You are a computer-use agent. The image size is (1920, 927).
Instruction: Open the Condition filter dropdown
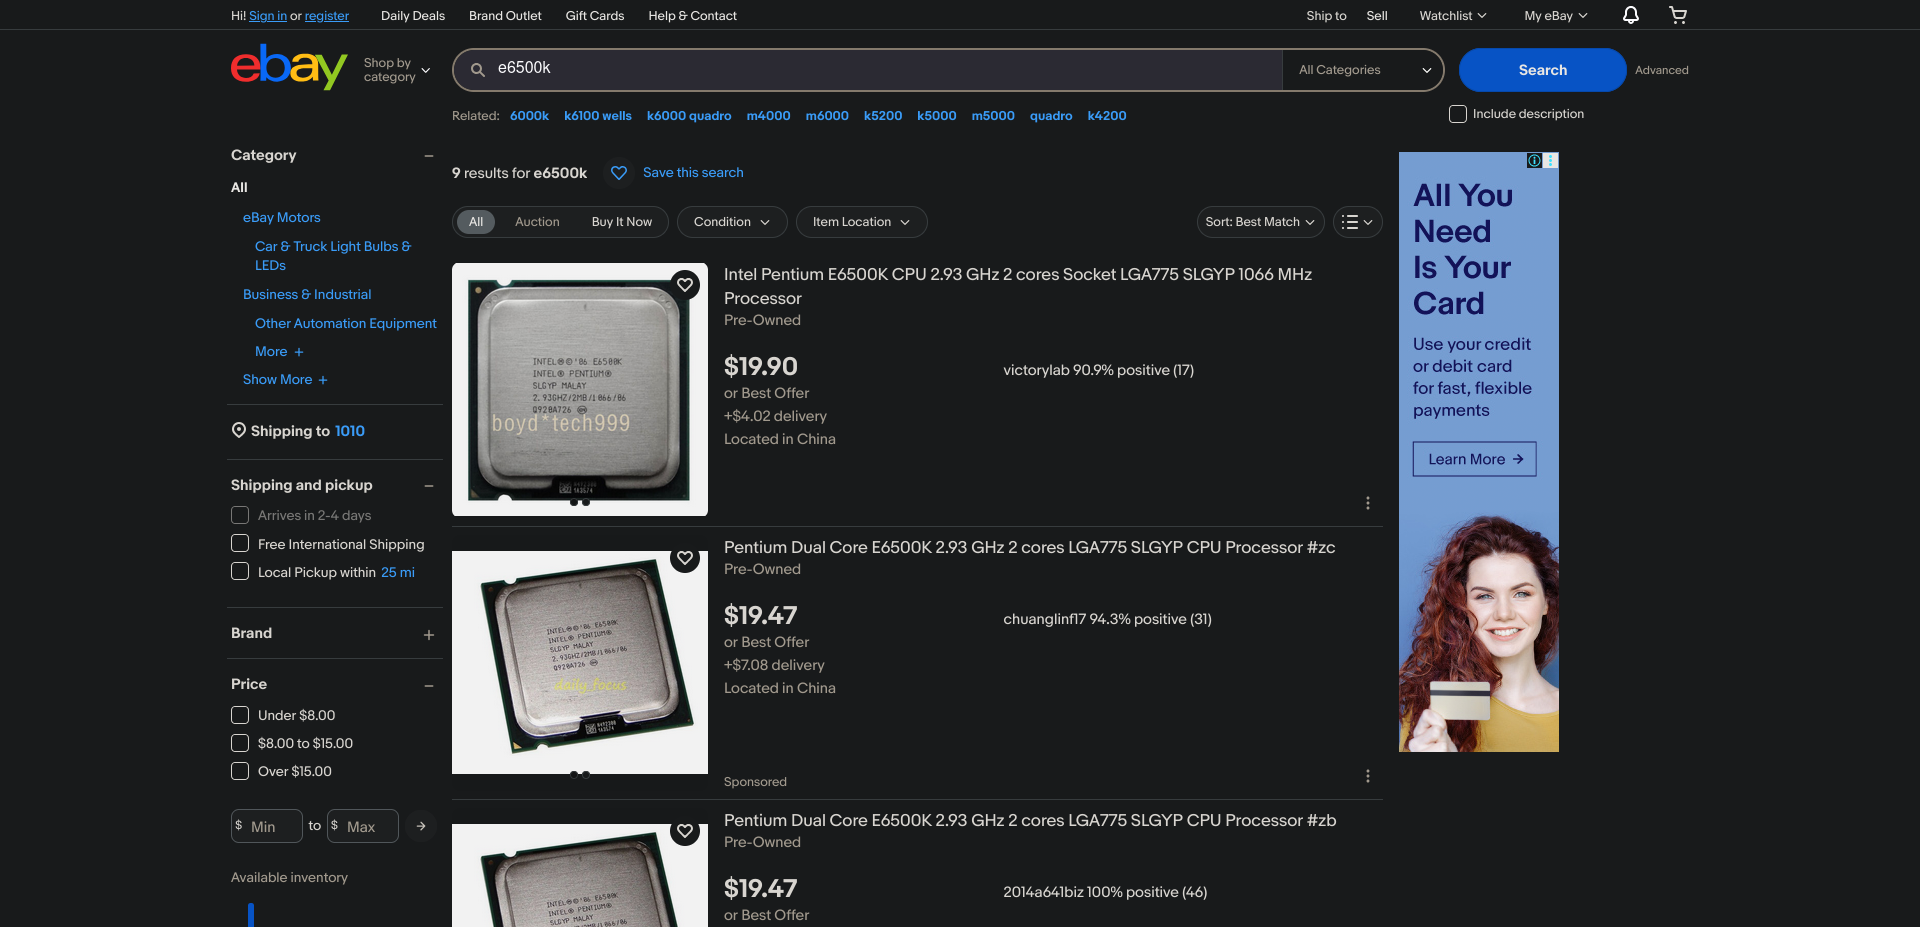click(x=732, y=222)
